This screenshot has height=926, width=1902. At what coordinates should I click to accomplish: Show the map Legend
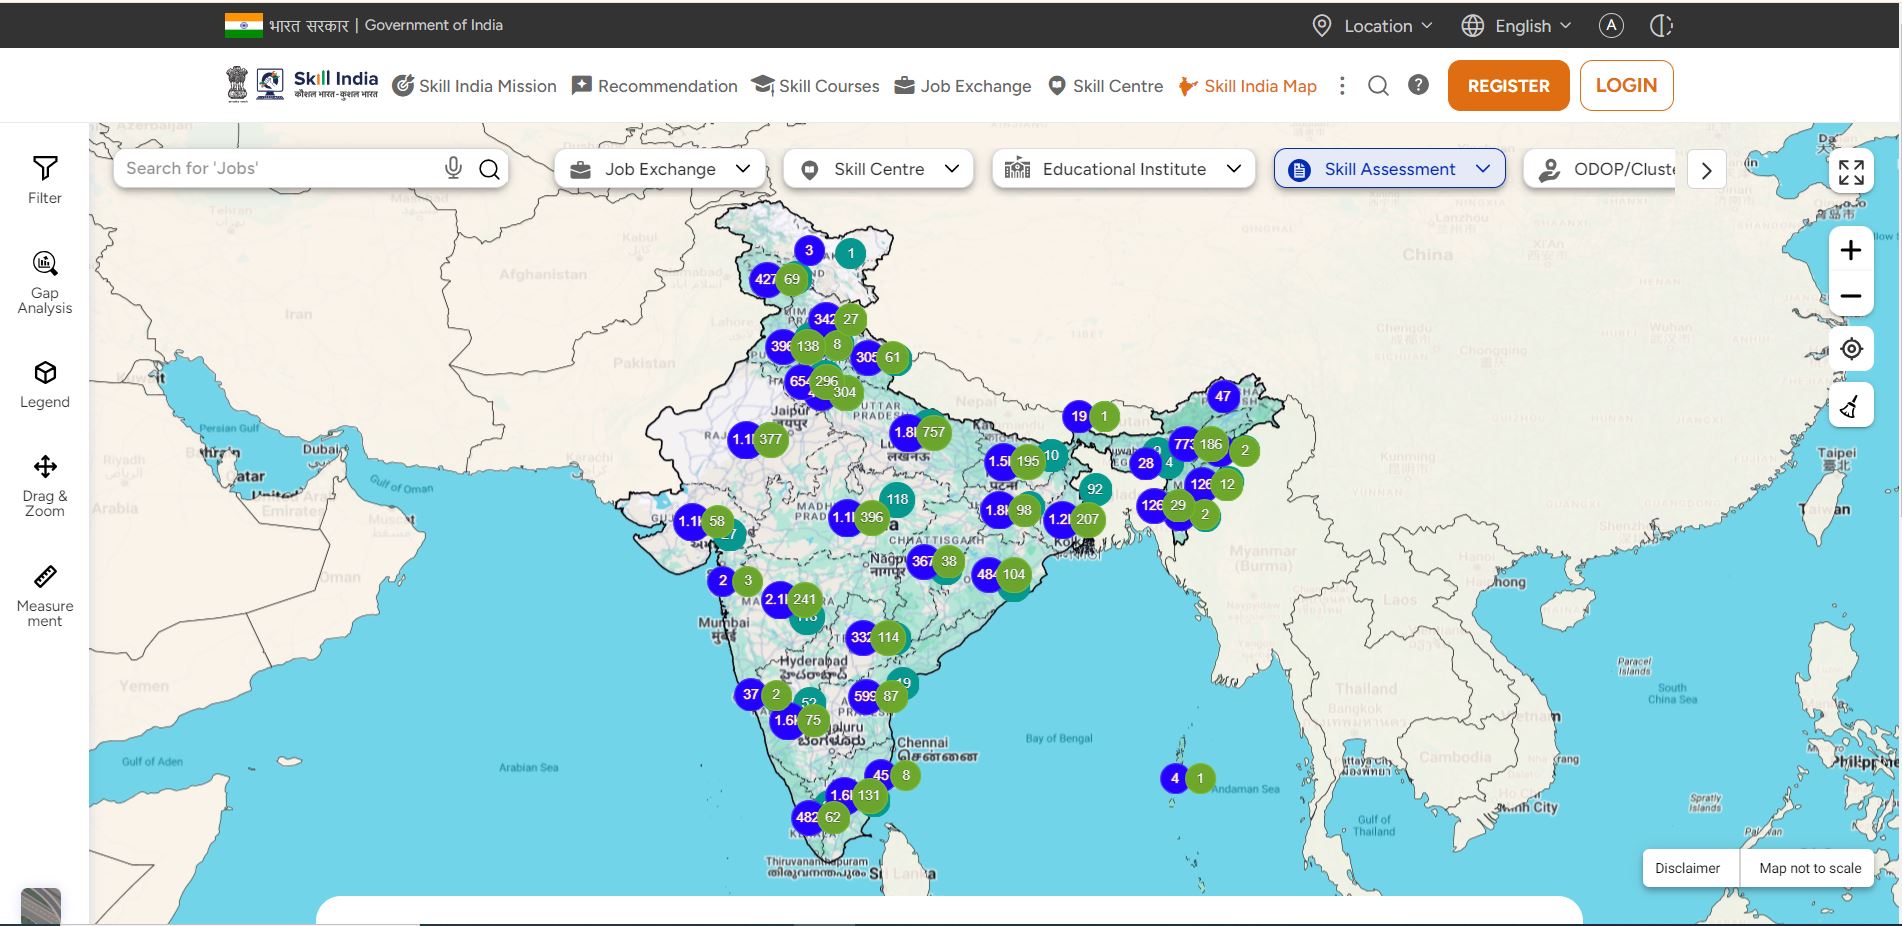pyautogui.click(x=45, y=385)
